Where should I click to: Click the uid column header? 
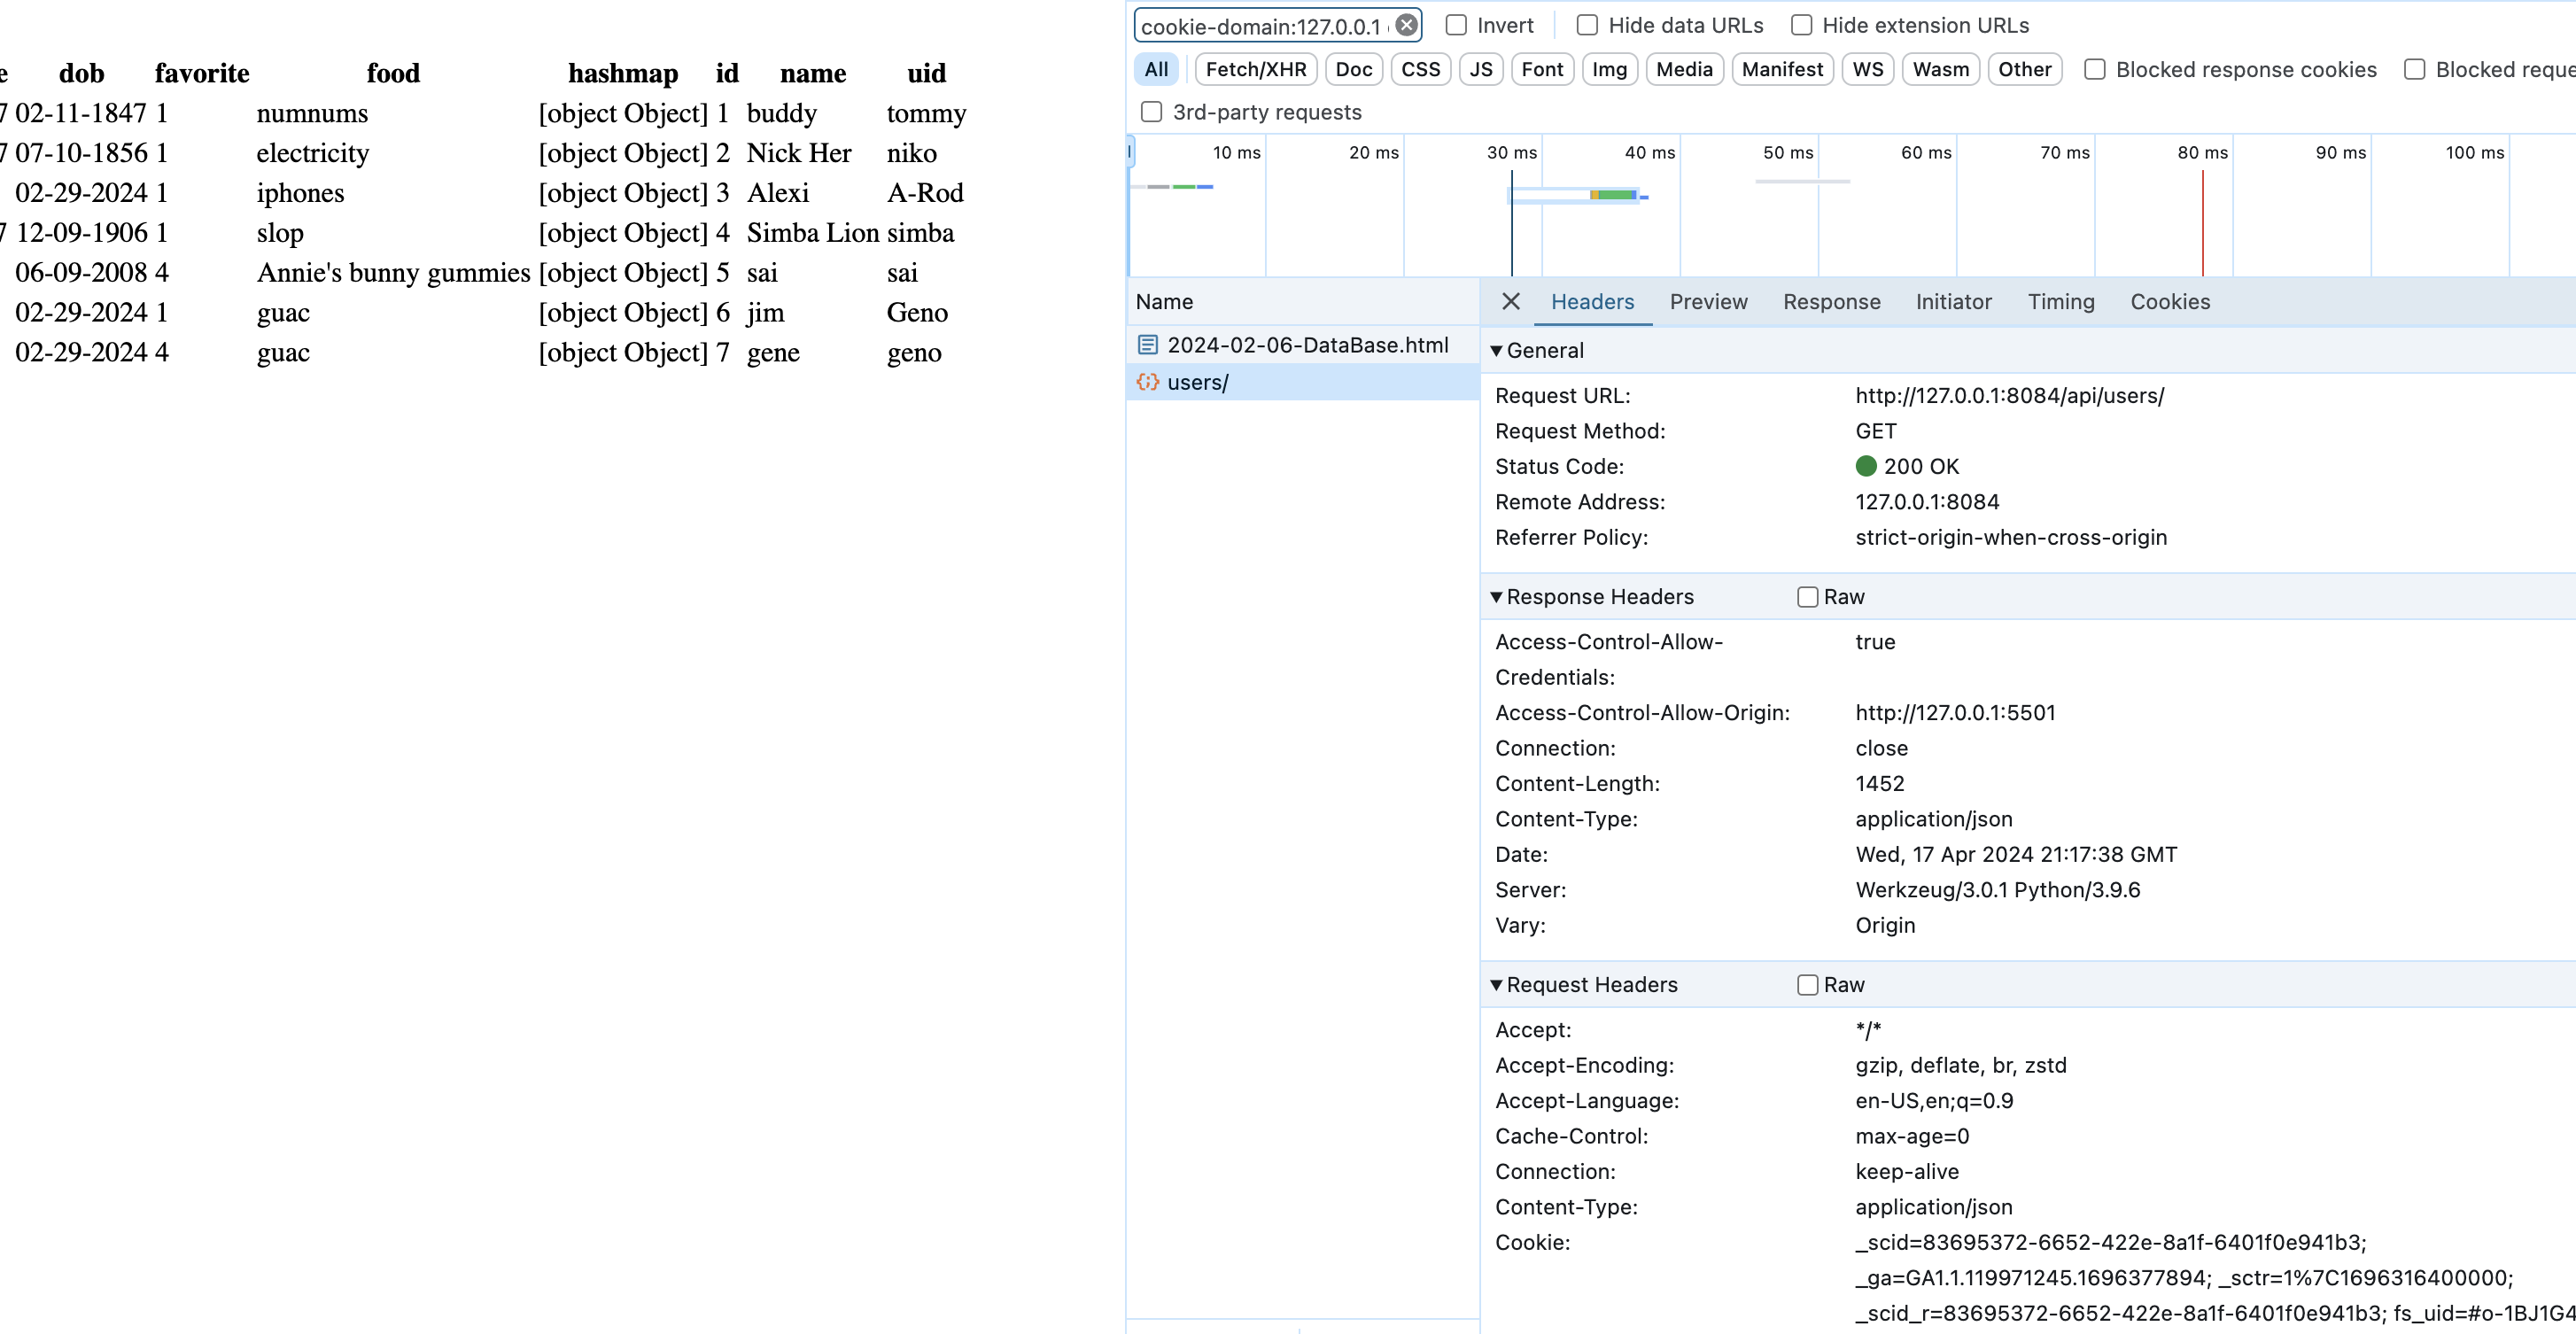click(x=926, y=73)
